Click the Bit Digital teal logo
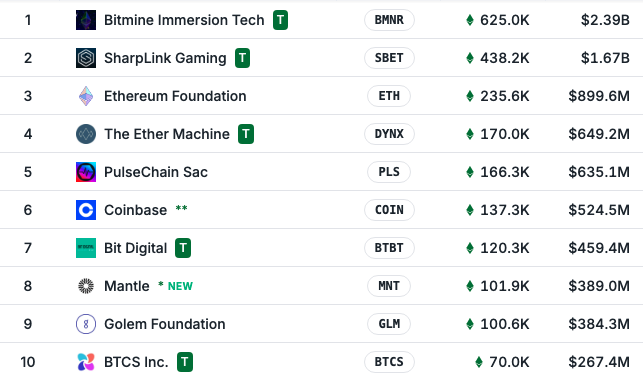Image resolution: width=643 pixels, height=380 pixels. (x=86, y=248)
